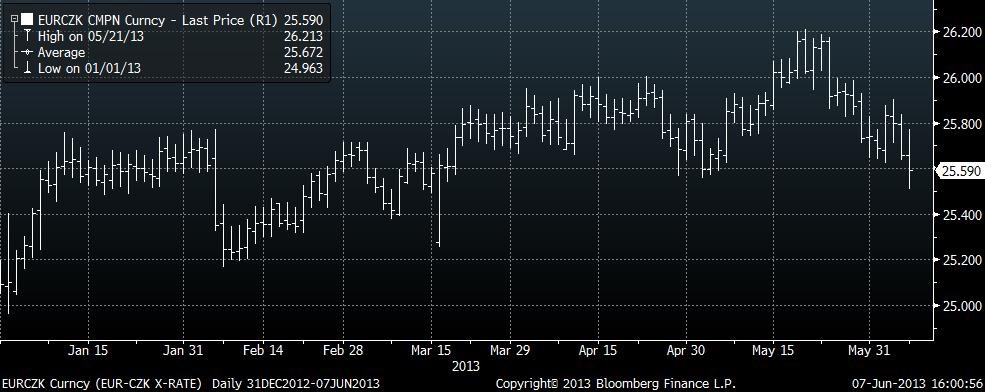Click the High marker icon in legend

27,36
